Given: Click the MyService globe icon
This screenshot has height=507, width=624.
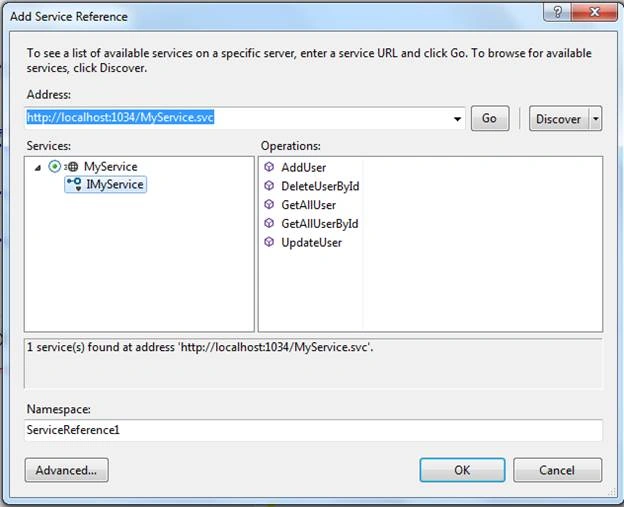Looking at the screenshot, I should pyautogui.click(x=72, y=167).
